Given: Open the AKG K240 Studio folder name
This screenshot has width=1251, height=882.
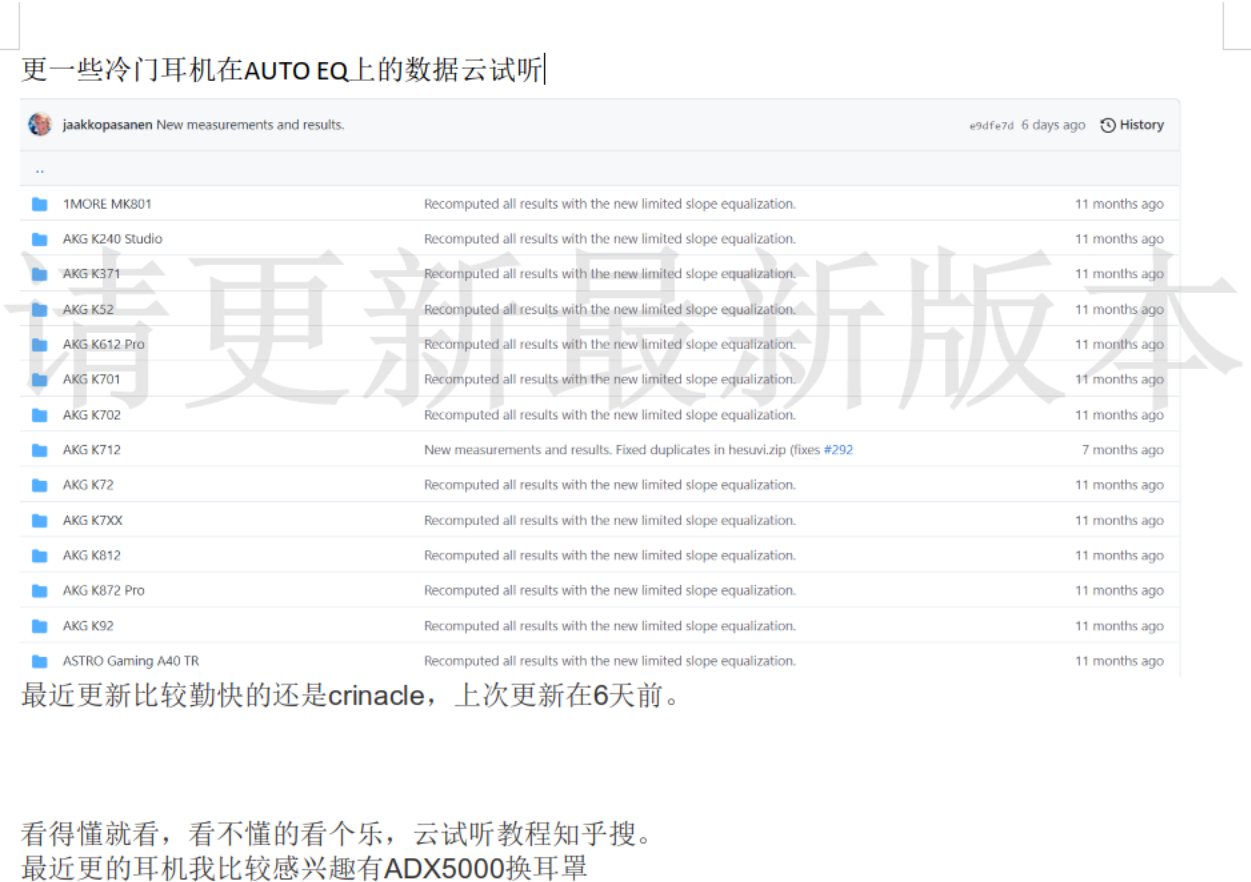Looking at the screenshot, I should 112,239.
